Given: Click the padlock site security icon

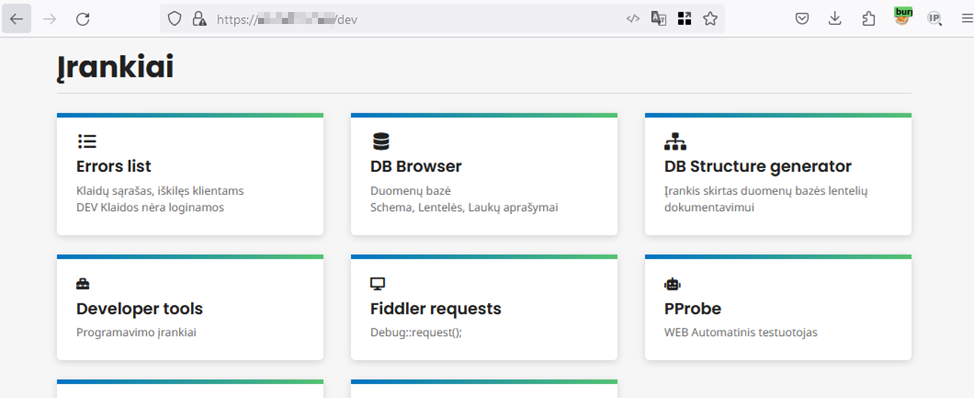Looking at the screenshot, I should 199,19.
